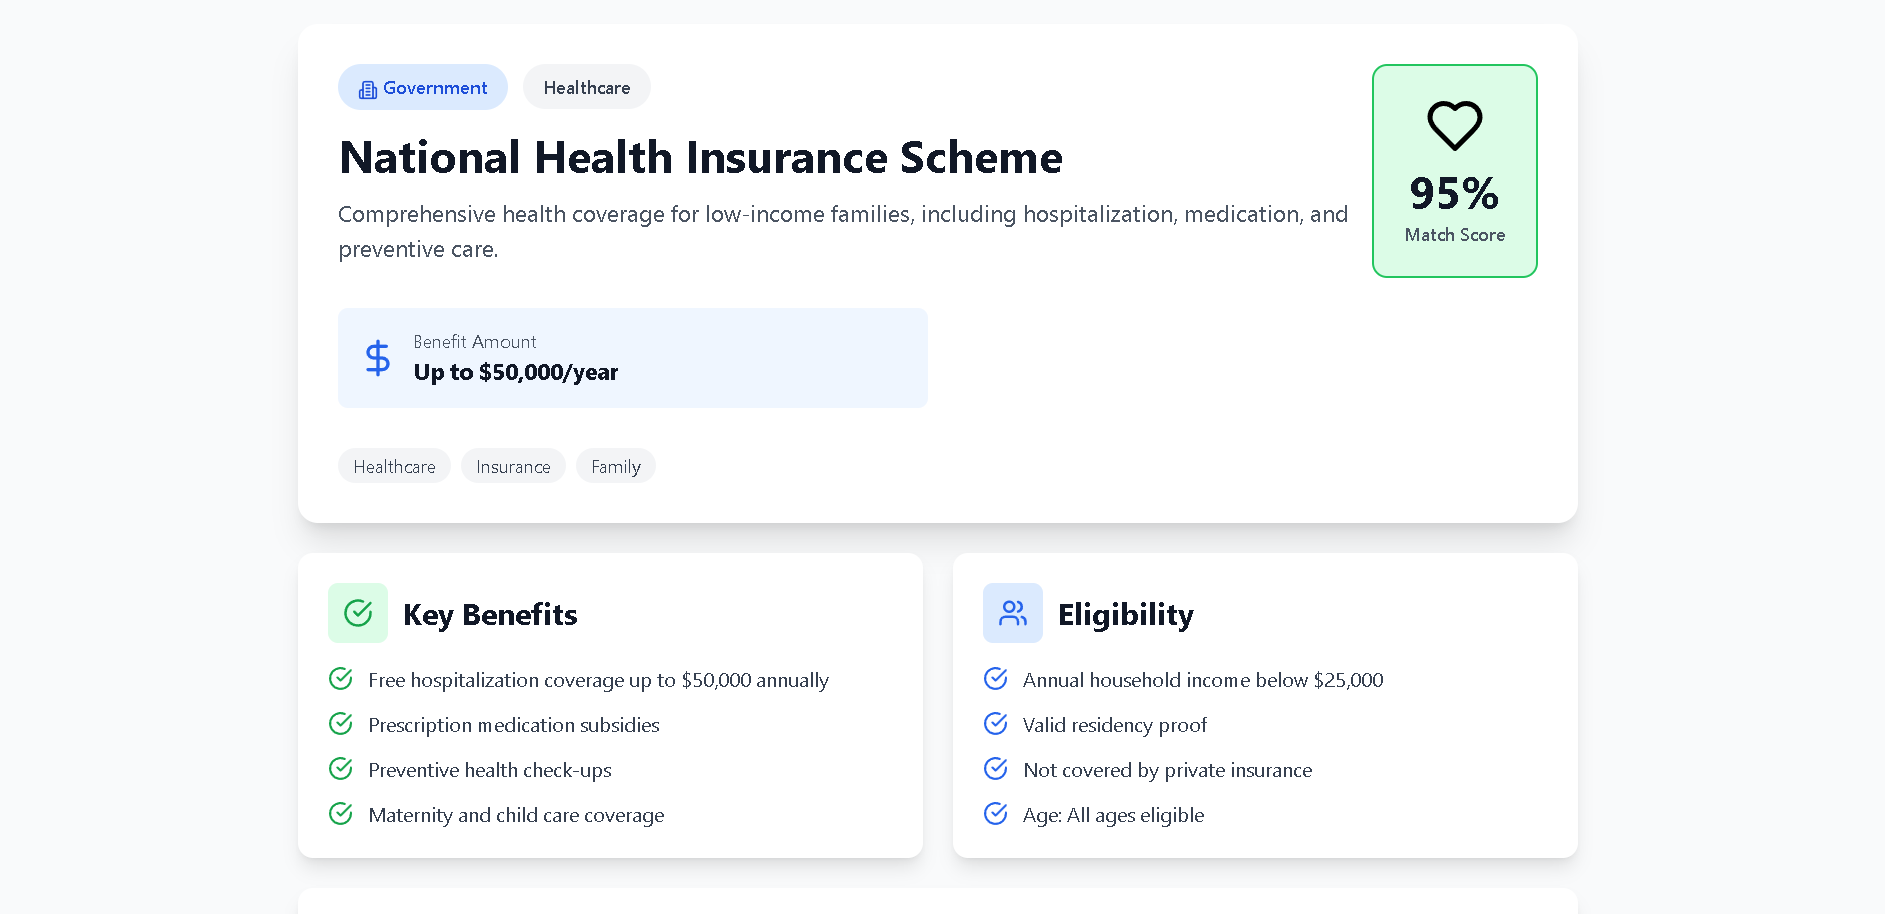
Task: Click the Insurance tag chip
Action: pos(513,466)
